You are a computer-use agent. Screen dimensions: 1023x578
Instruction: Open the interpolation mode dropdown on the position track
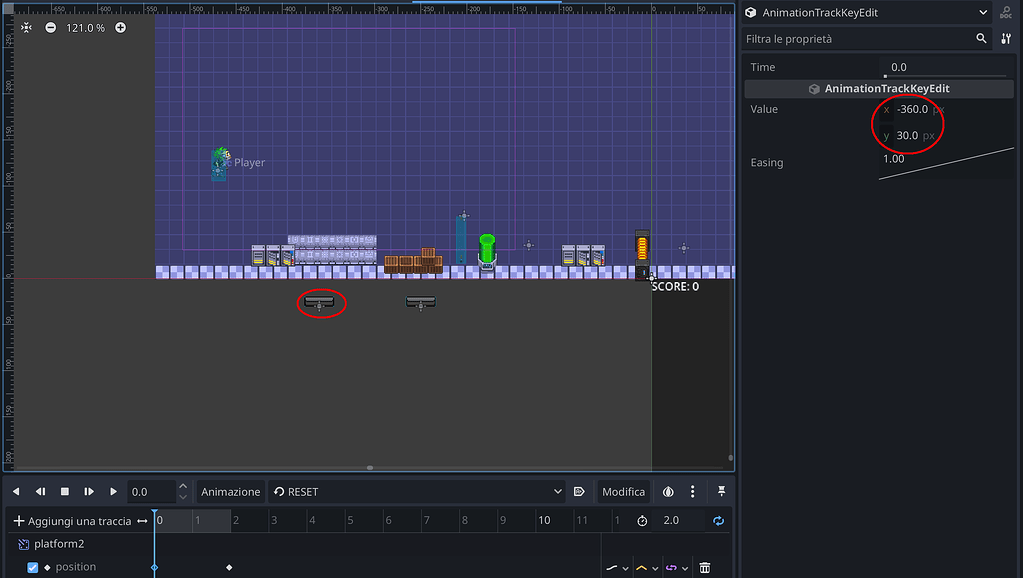[x=625, y=567]
